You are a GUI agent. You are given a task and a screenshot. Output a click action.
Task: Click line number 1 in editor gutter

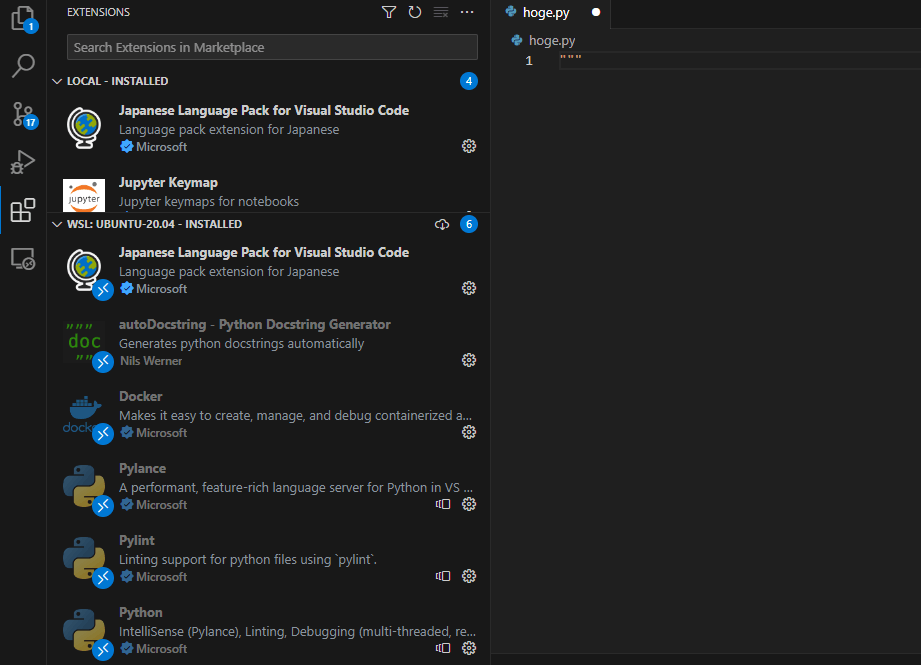[529, 61]
